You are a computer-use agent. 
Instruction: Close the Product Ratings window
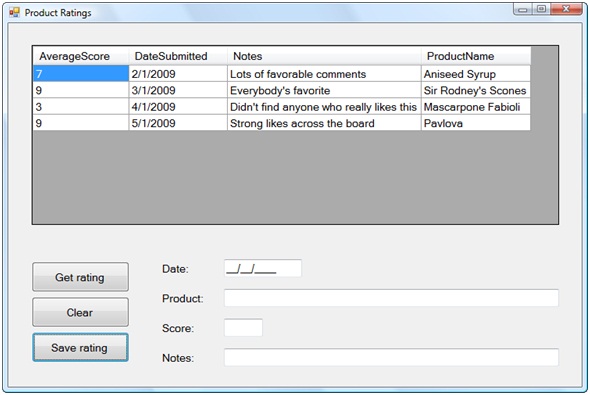(566, 9)
